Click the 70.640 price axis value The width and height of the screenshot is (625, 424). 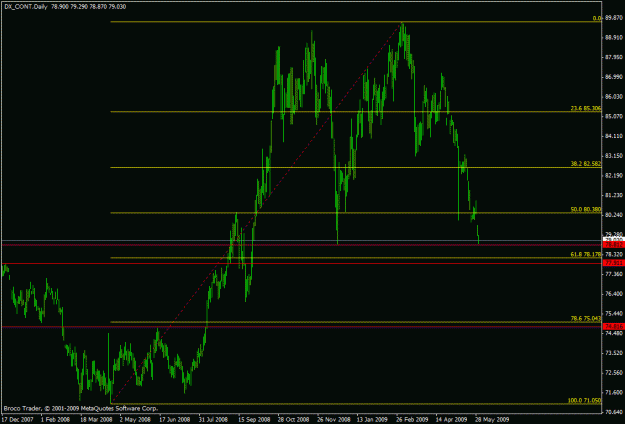click(614, 412)
